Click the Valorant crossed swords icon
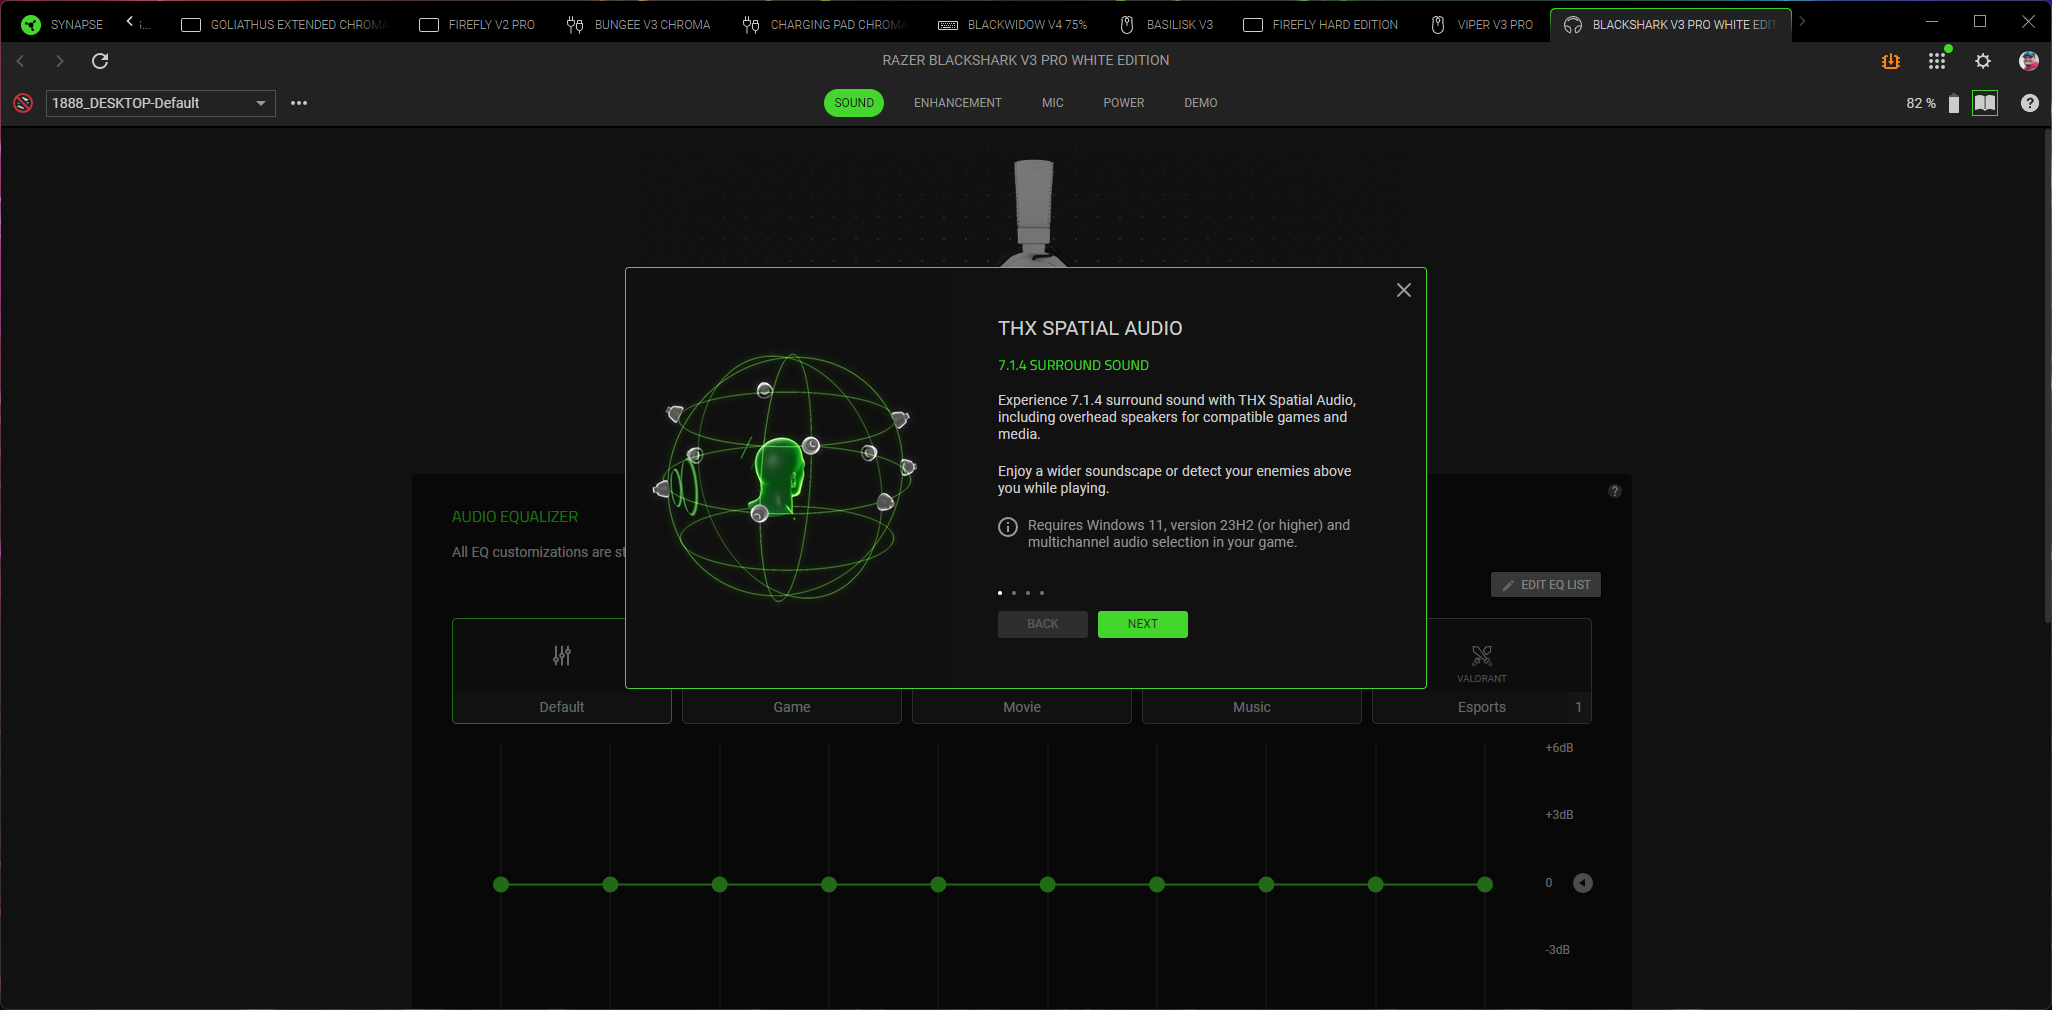2052x1010 pixels. 1482,656
